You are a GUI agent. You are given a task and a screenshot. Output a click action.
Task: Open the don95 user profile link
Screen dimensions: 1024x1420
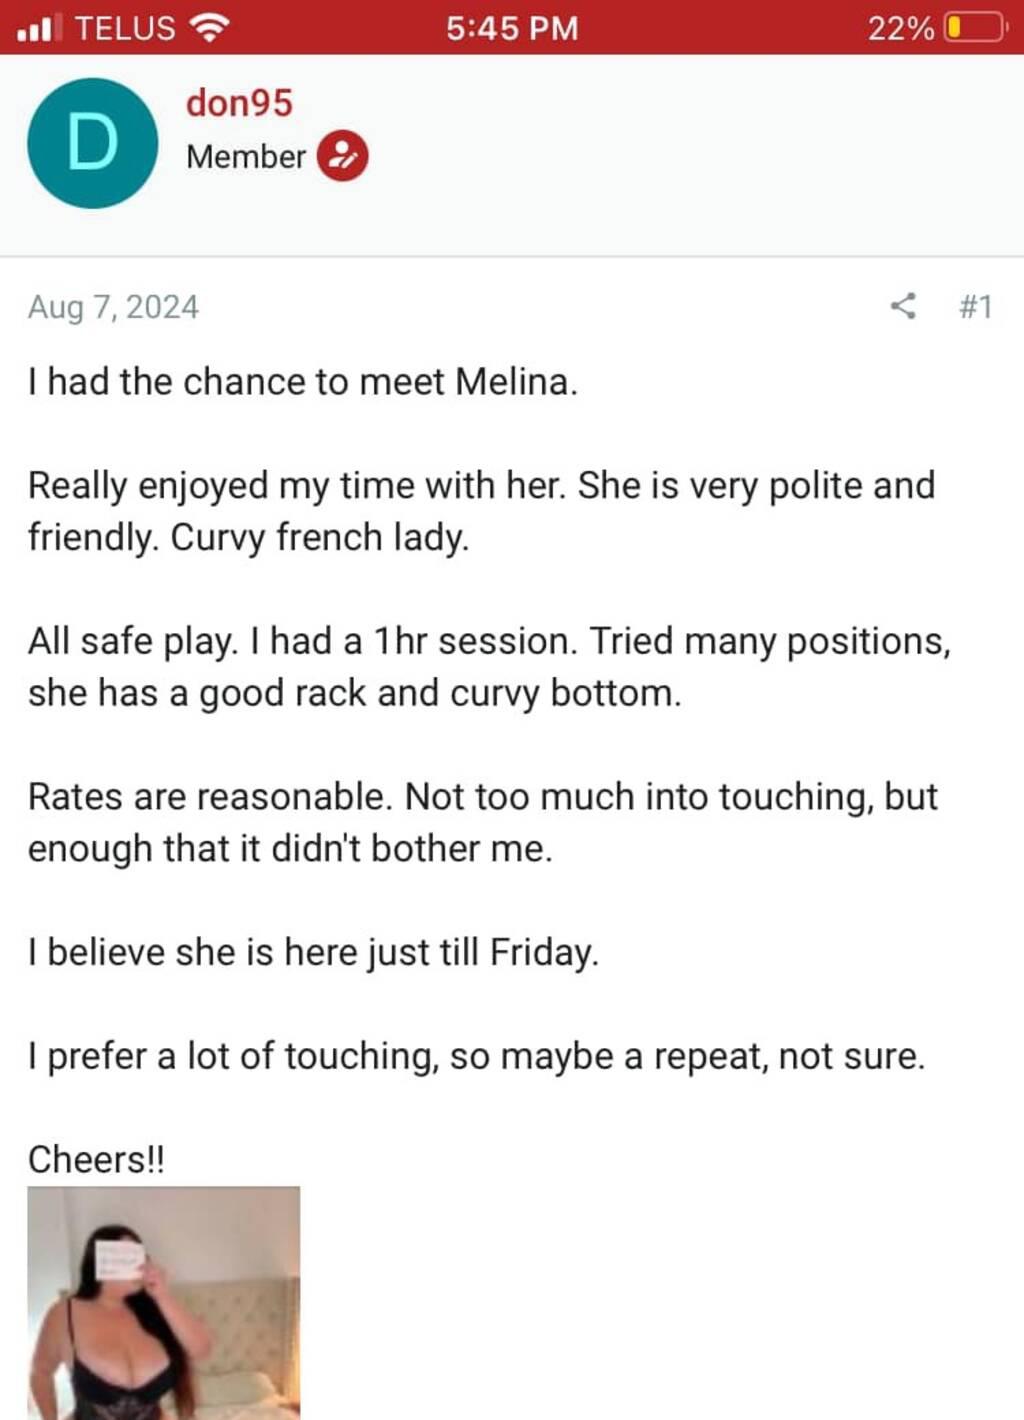(239, 103)
